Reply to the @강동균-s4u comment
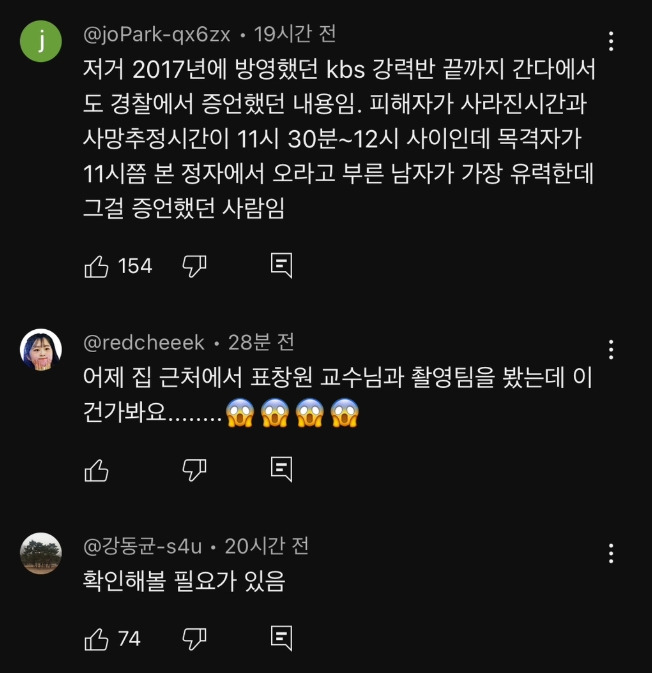This screenshot has height=673, width=652. pyautogui.click(x=282, y=638)
